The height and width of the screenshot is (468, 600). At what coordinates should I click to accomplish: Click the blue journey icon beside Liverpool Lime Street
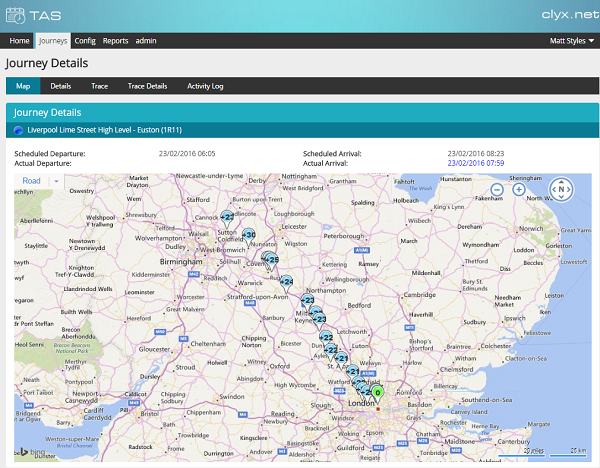[18, 129]
